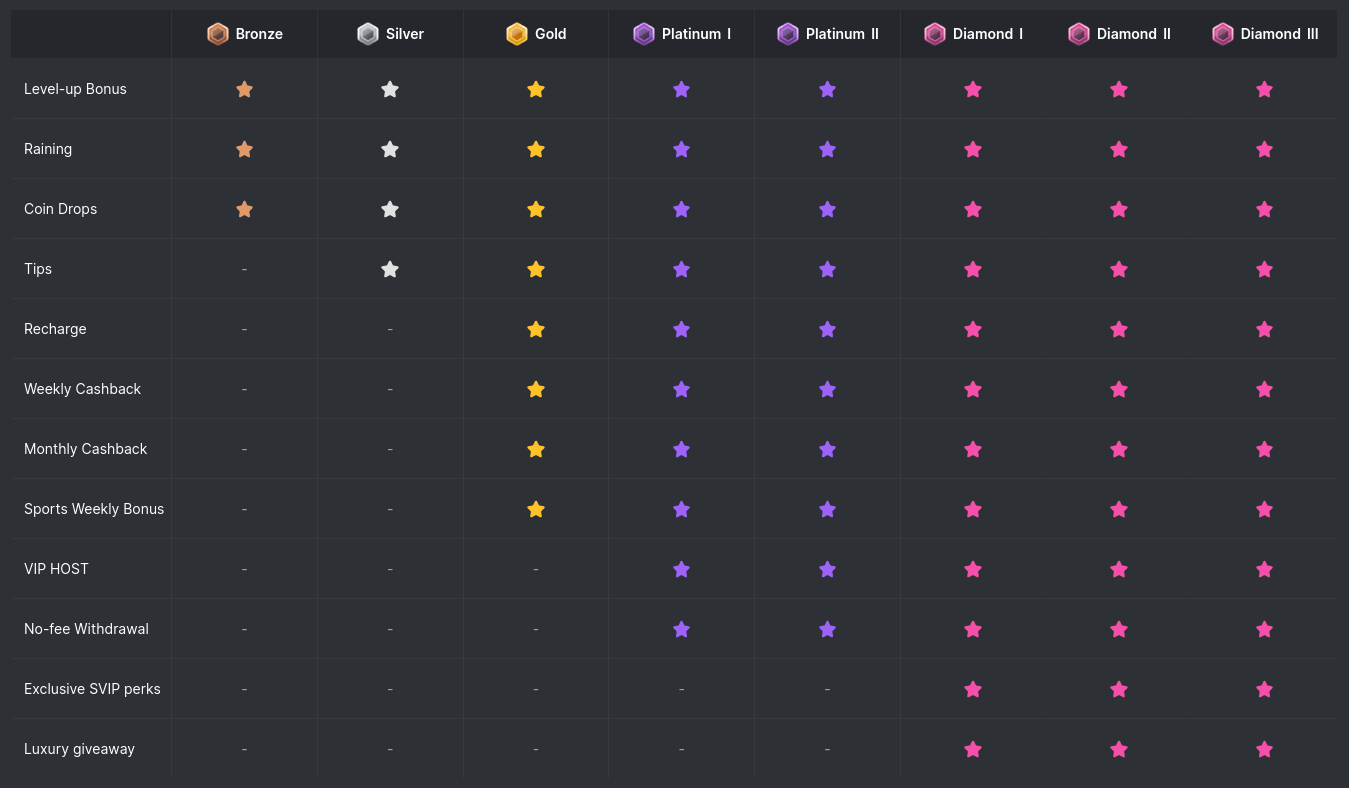This screenshot has width=1349, height=788.
Task: Click the Sports Weekly Bonus row label
Action: (x=94, y=509)
